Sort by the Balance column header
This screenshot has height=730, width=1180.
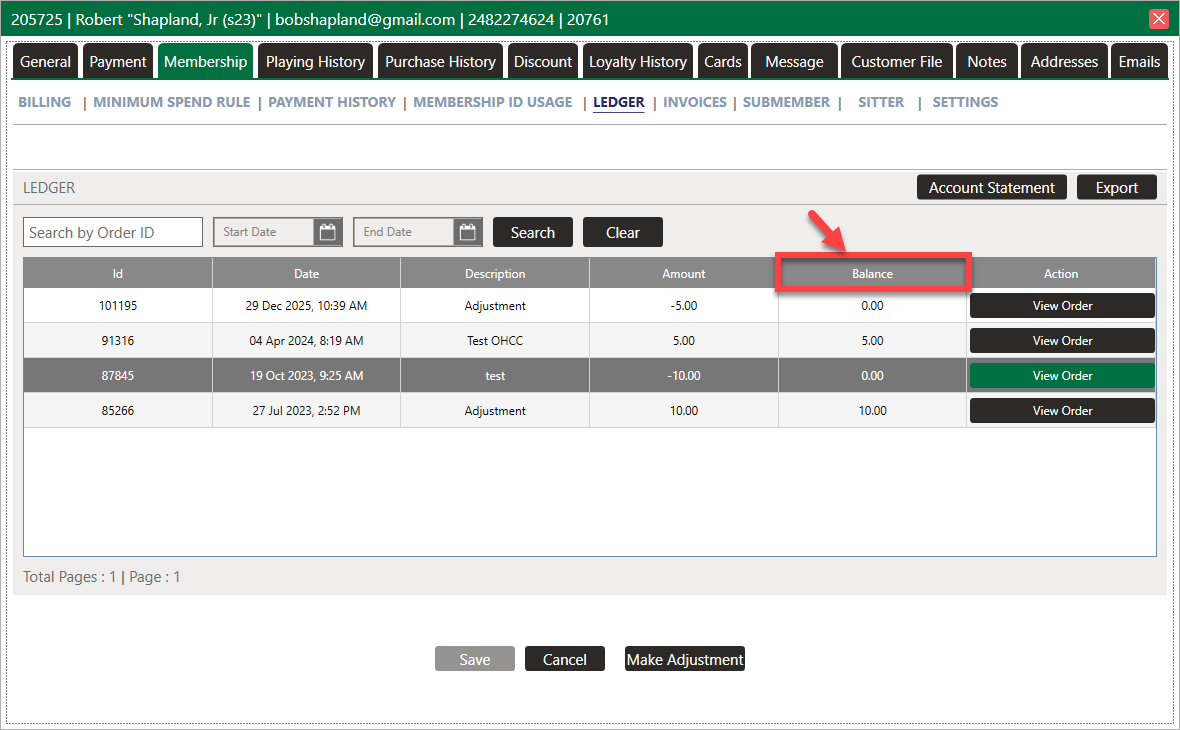pyautogui.click(x=872, y=274)
